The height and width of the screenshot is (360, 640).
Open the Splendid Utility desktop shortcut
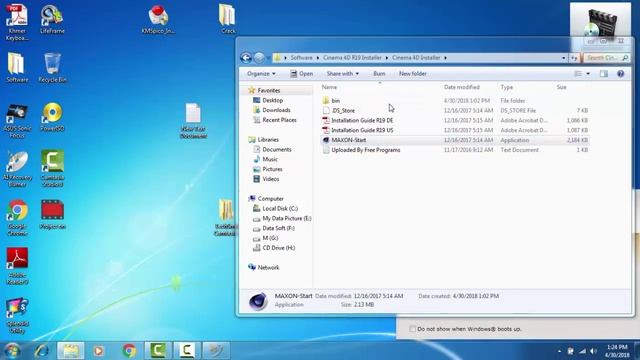point(17,315)
